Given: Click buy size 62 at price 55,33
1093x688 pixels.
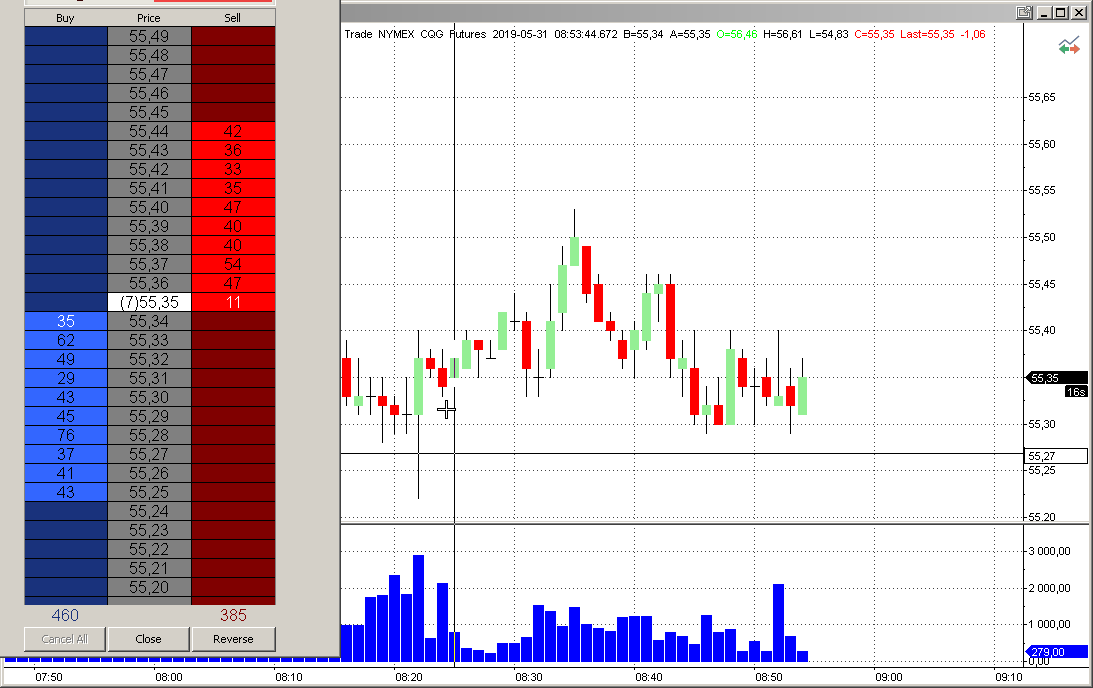Looking at the screenshot, I should [x=66, y=340].
